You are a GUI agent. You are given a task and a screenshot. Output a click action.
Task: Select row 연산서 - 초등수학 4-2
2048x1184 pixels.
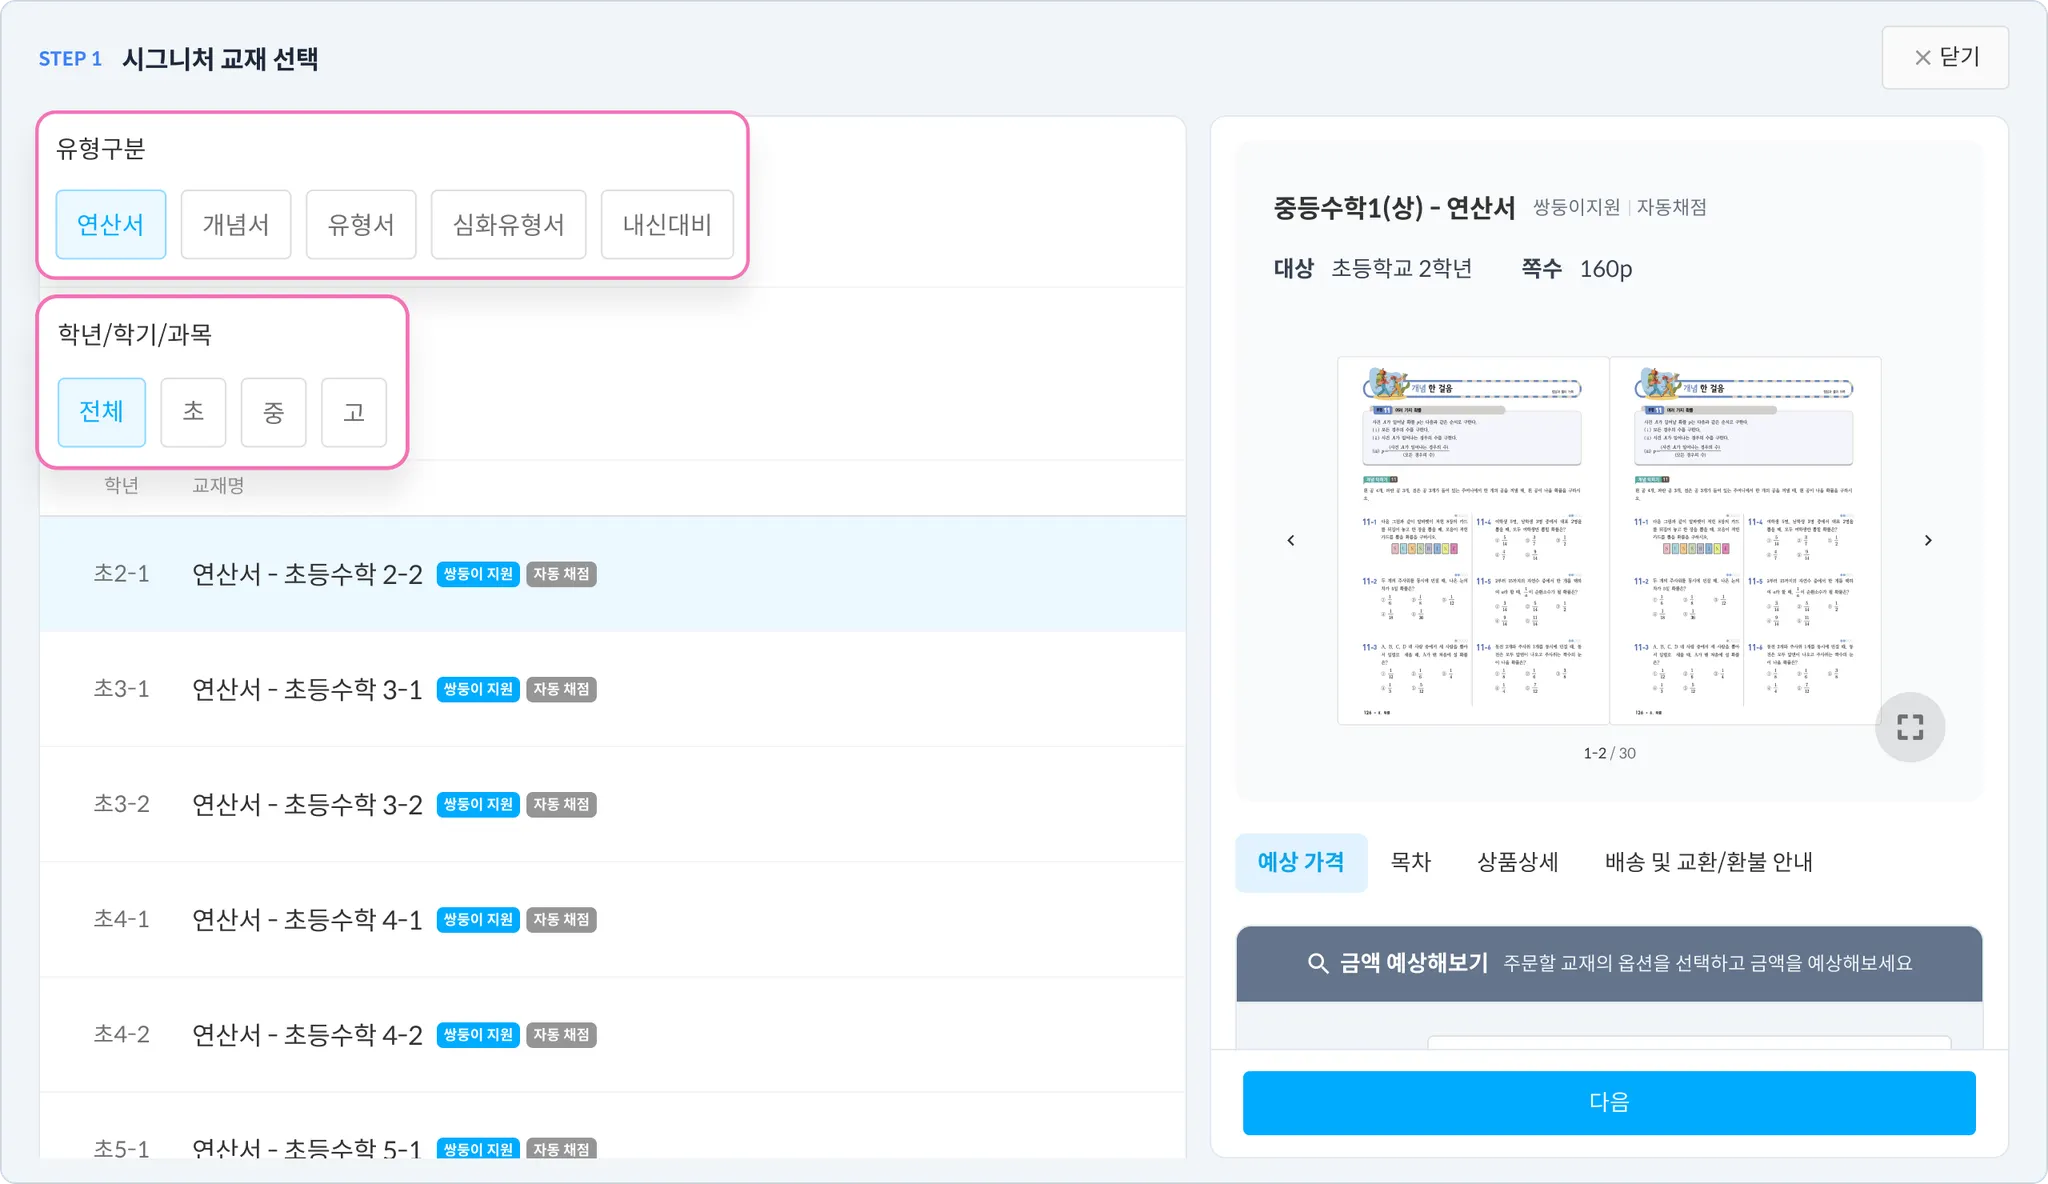coord(306,1034)
